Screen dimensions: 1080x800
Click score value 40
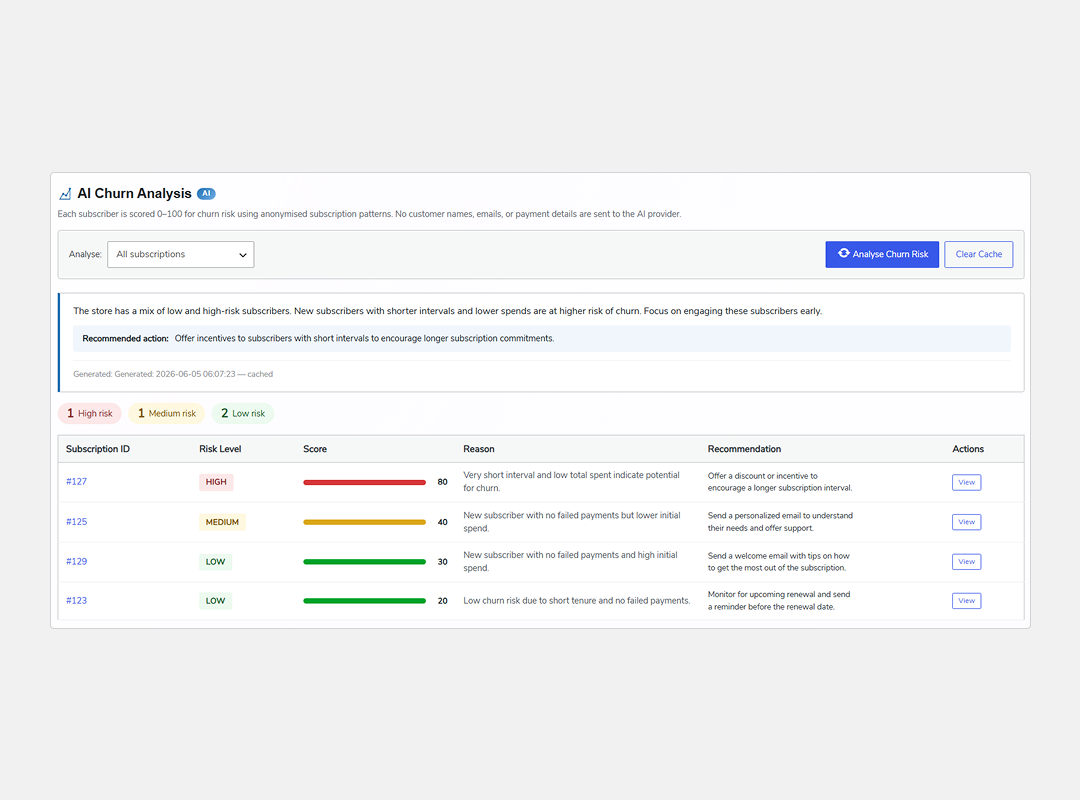[442, 522]
